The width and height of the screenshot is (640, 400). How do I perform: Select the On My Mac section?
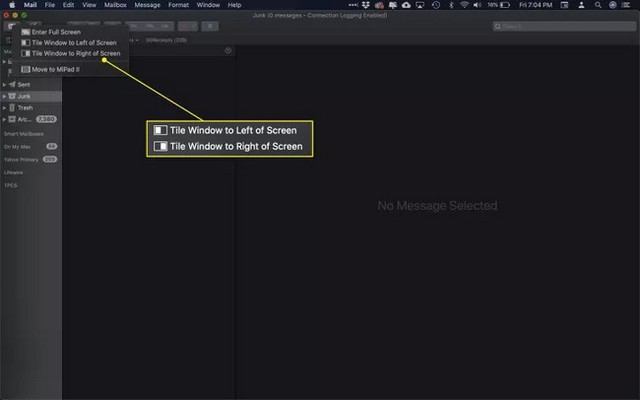tap(17, 147)
